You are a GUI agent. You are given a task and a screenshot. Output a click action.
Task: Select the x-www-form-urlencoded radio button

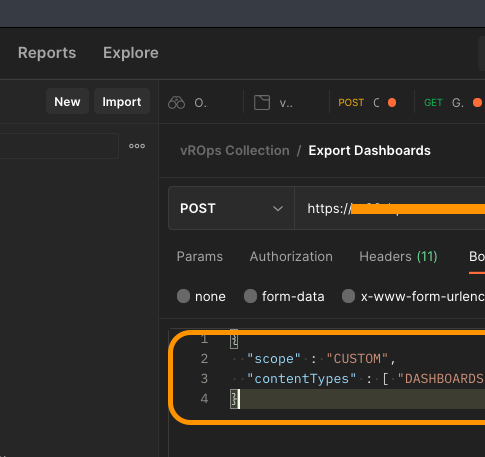tap(348, 296)
